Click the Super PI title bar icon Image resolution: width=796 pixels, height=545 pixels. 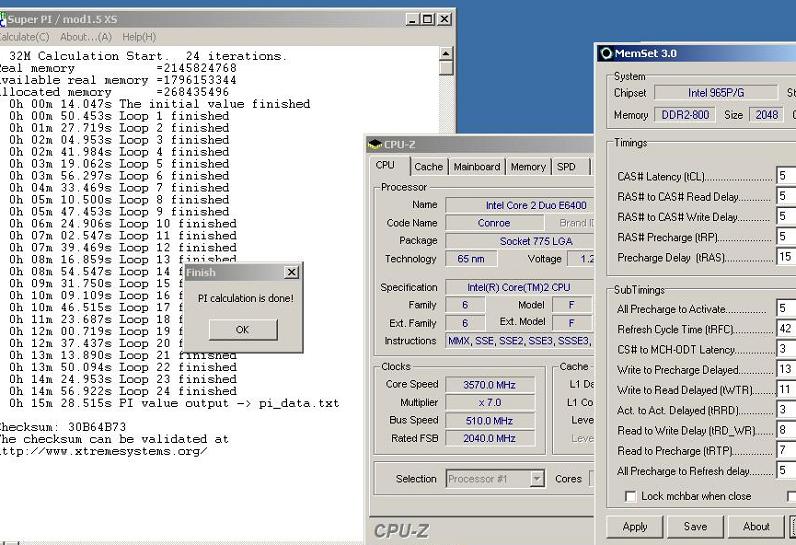pos(3,19)
